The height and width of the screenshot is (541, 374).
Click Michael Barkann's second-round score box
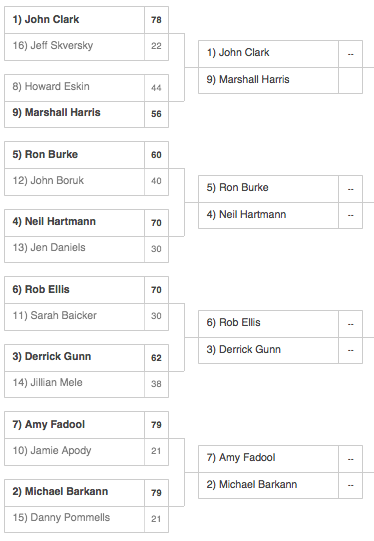350,485
